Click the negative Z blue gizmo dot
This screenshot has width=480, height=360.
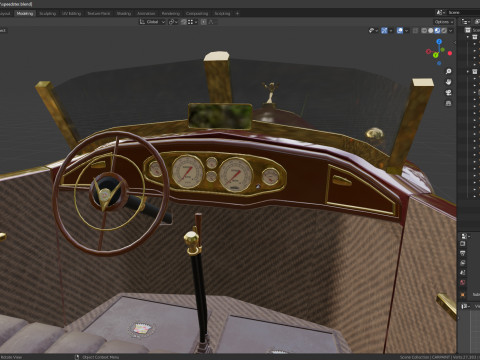pos(439,63)
